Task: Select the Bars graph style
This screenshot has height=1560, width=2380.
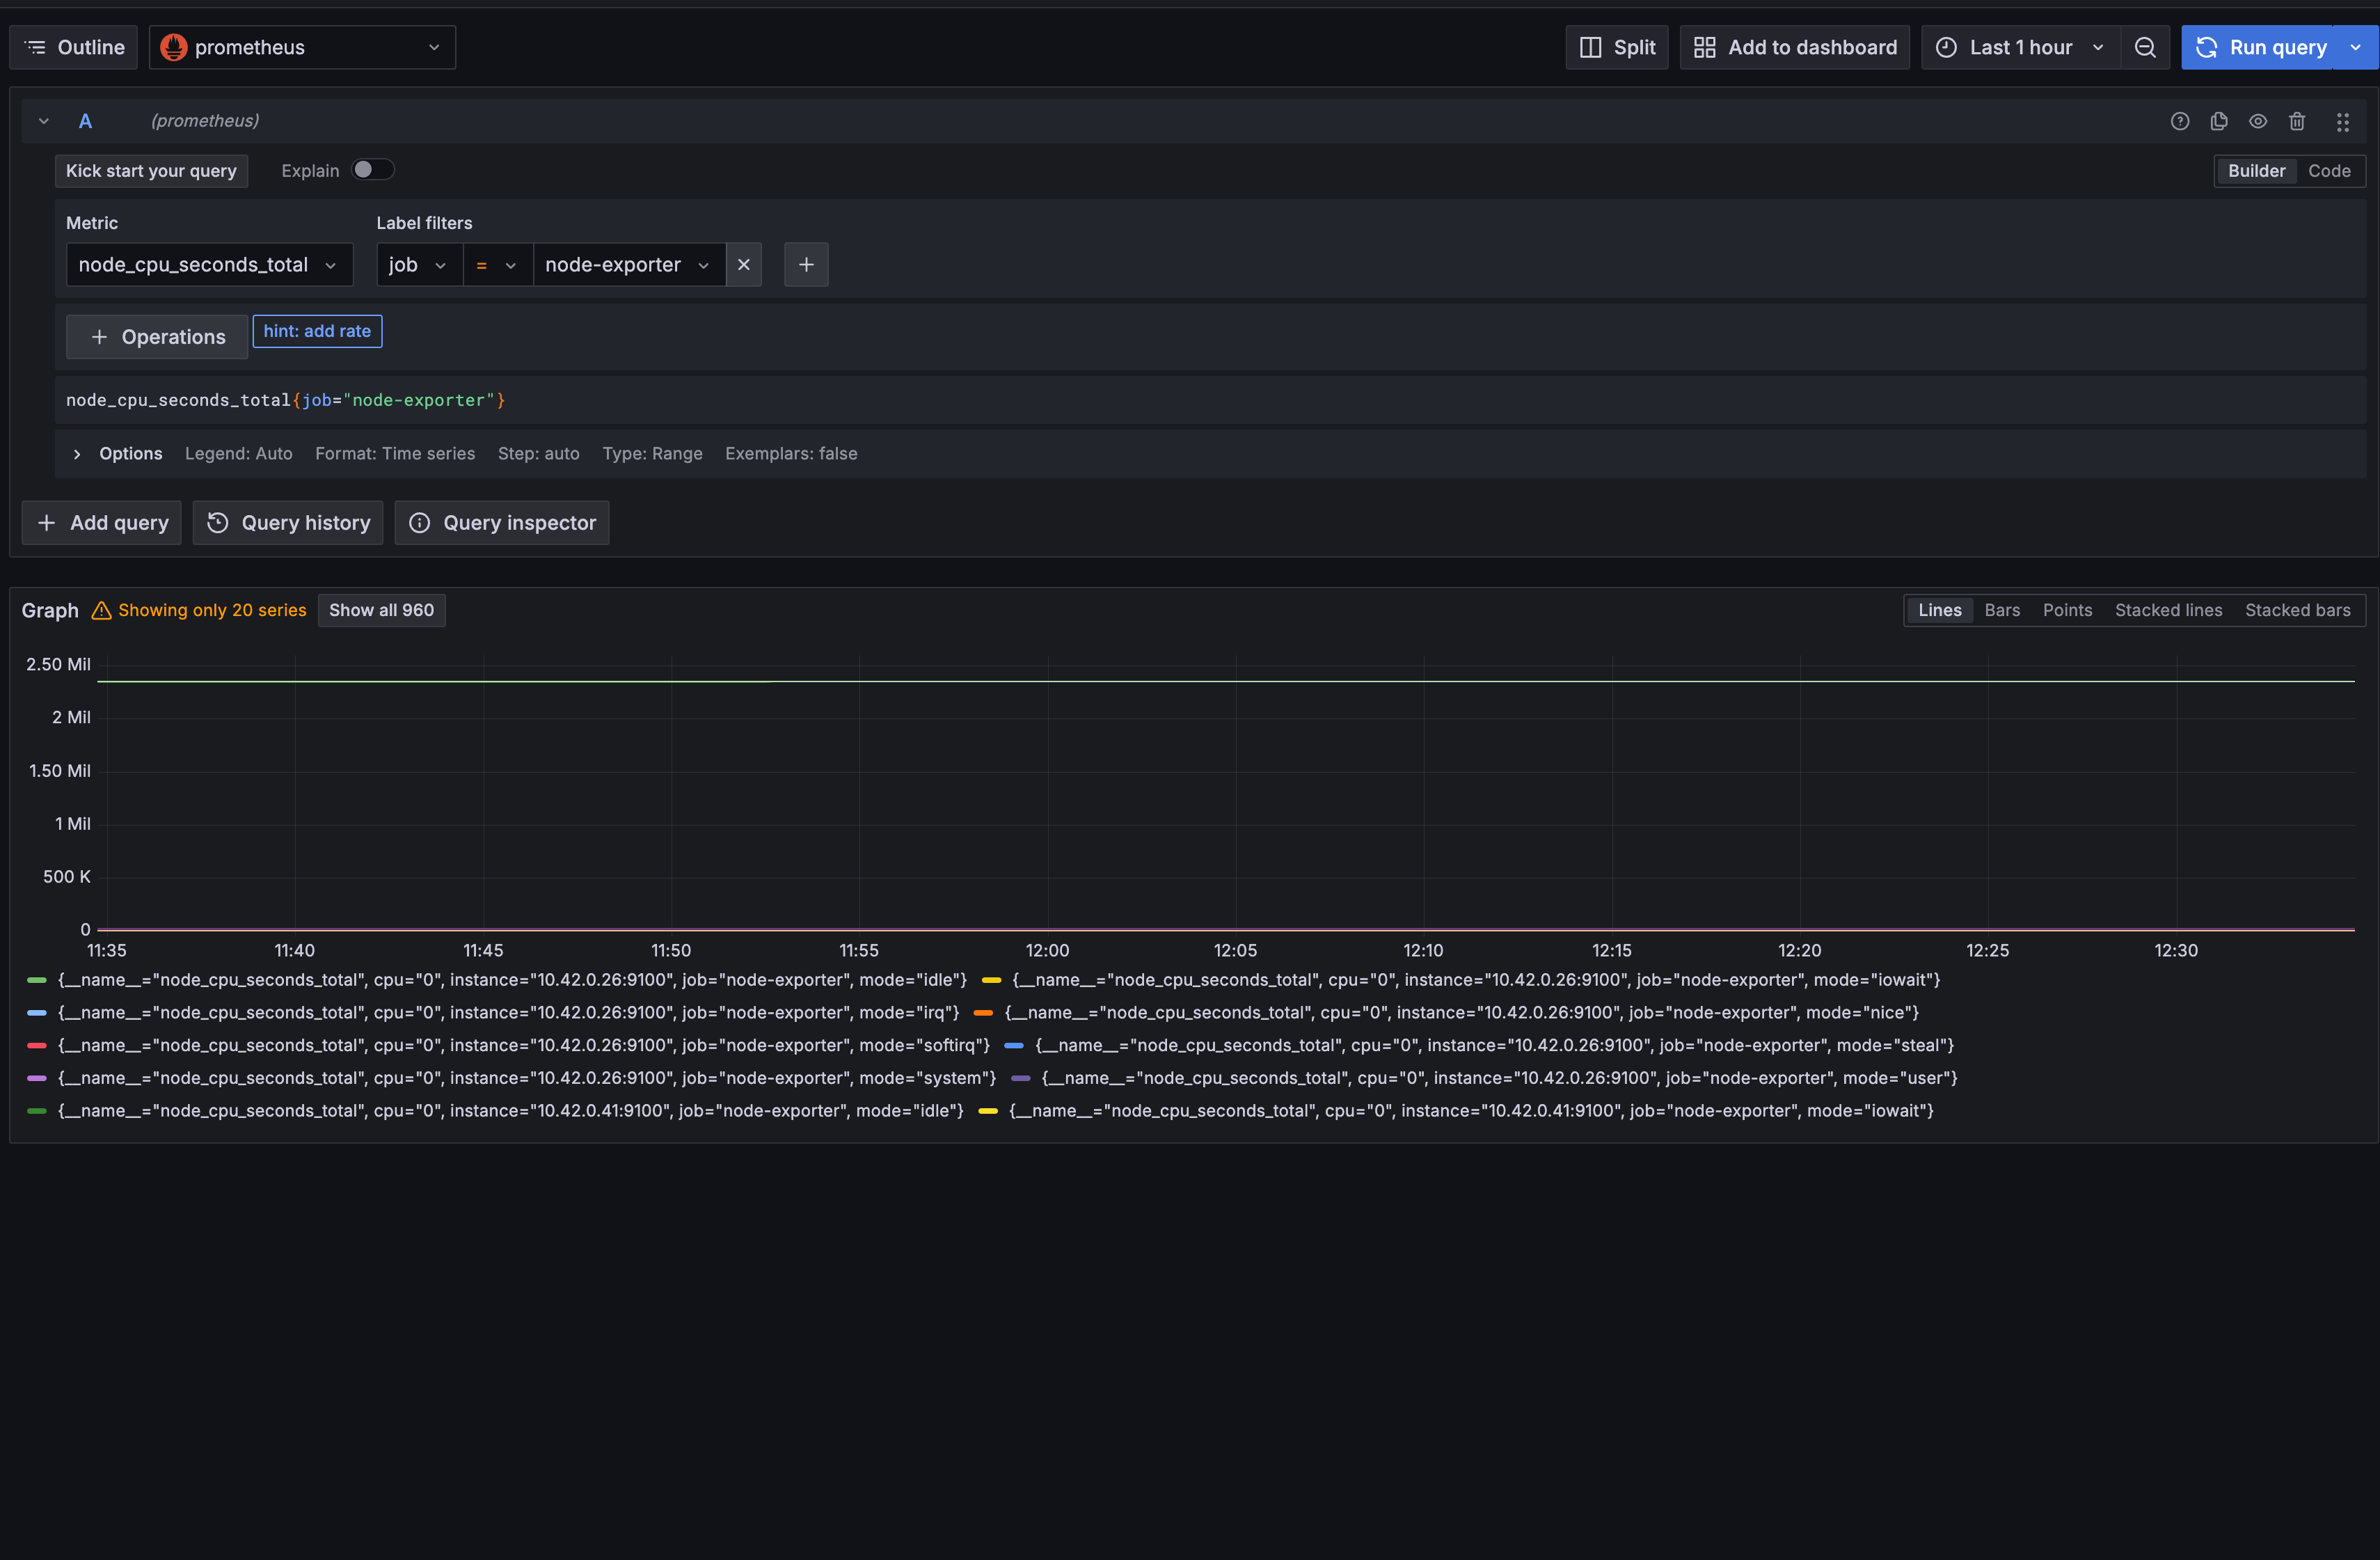Action: (x=2002, y=610)
